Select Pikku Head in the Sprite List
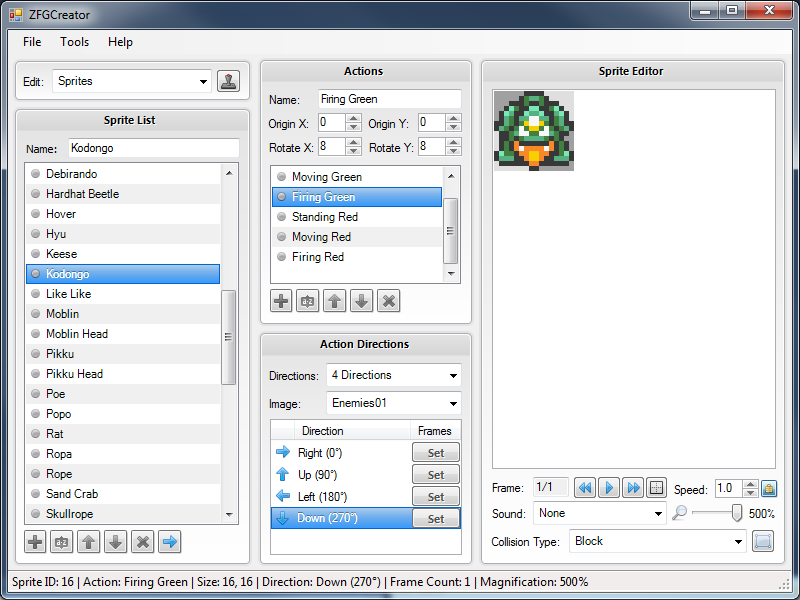The image size is (800, 600). (x=123, y=373)
